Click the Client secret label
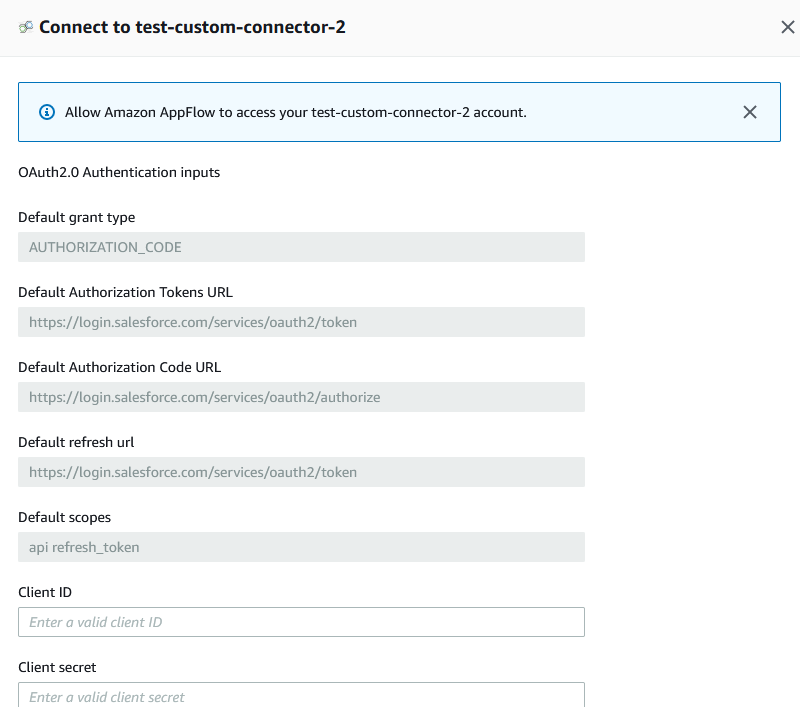The width and height of the screenshot is (800, 707). pyautogui.click(x=57, y=667)
